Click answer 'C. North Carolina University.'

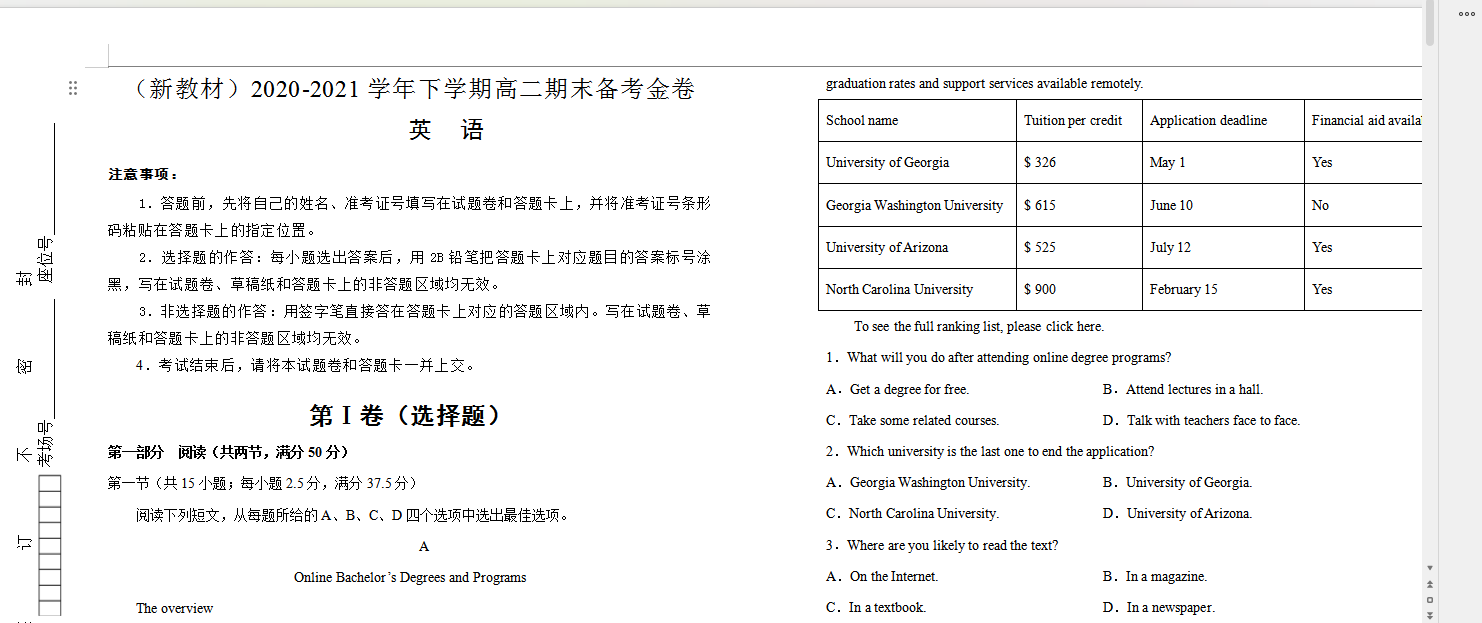tap(912, 513)
